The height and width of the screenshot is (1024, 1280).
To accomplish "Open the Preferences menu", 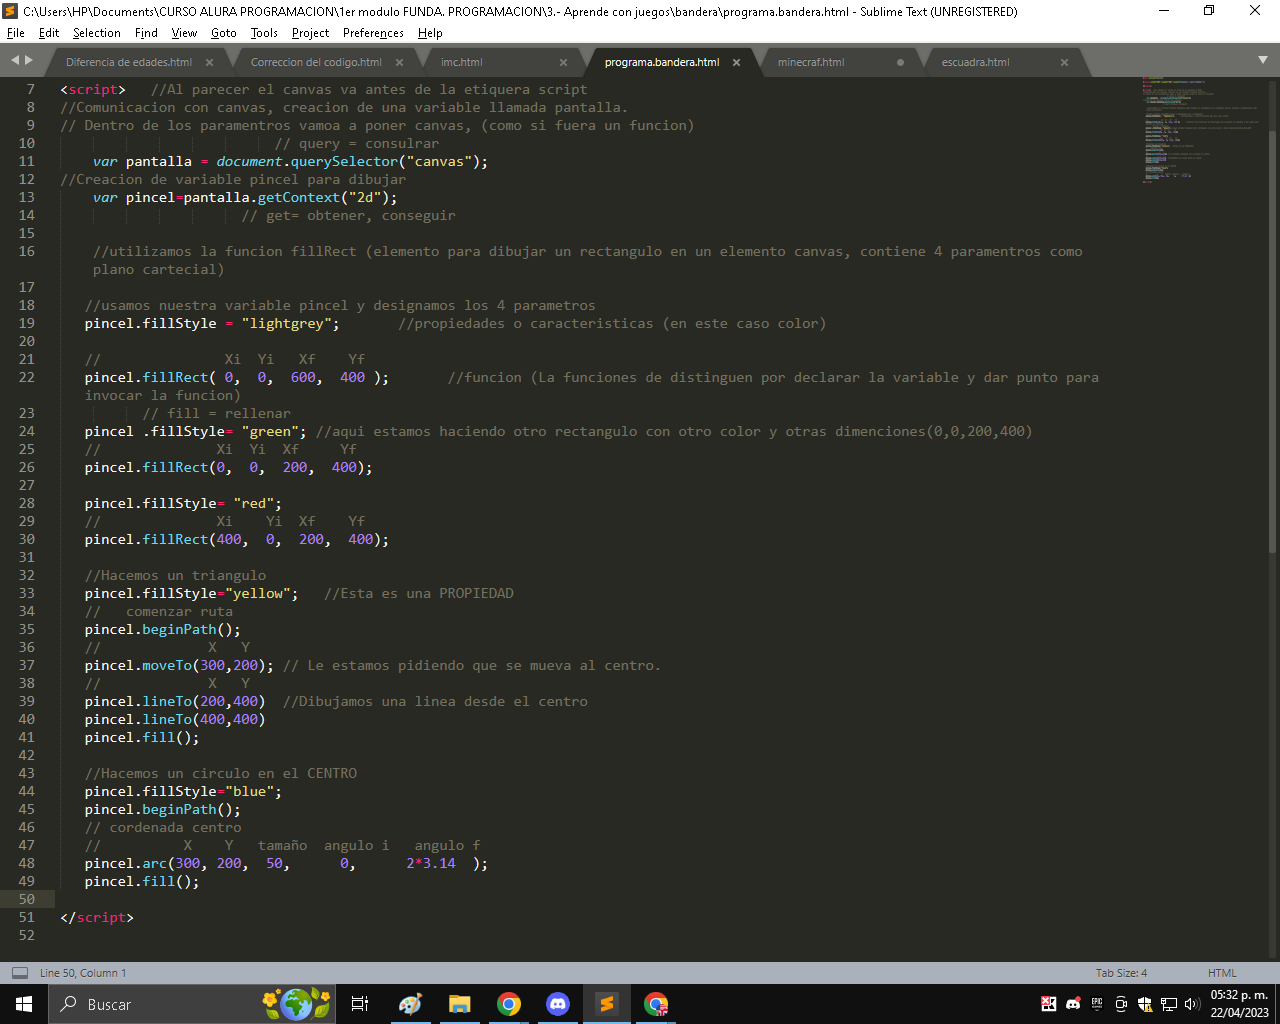I will tap(373, 33).
